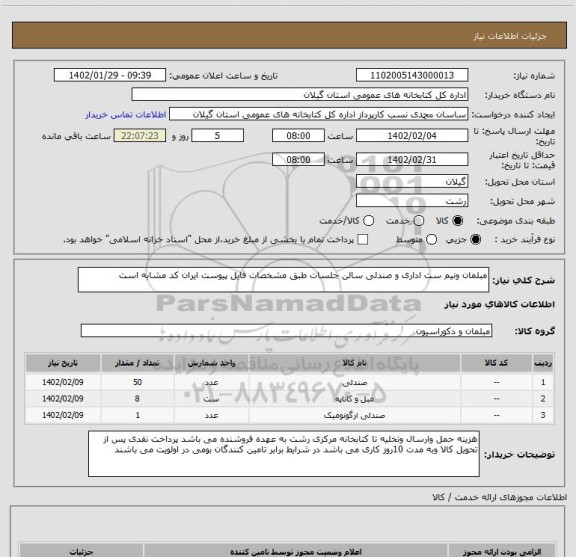Screen dimensions: 576x557
Task: Click the quantity 8 cell
Action: [137, 399]
